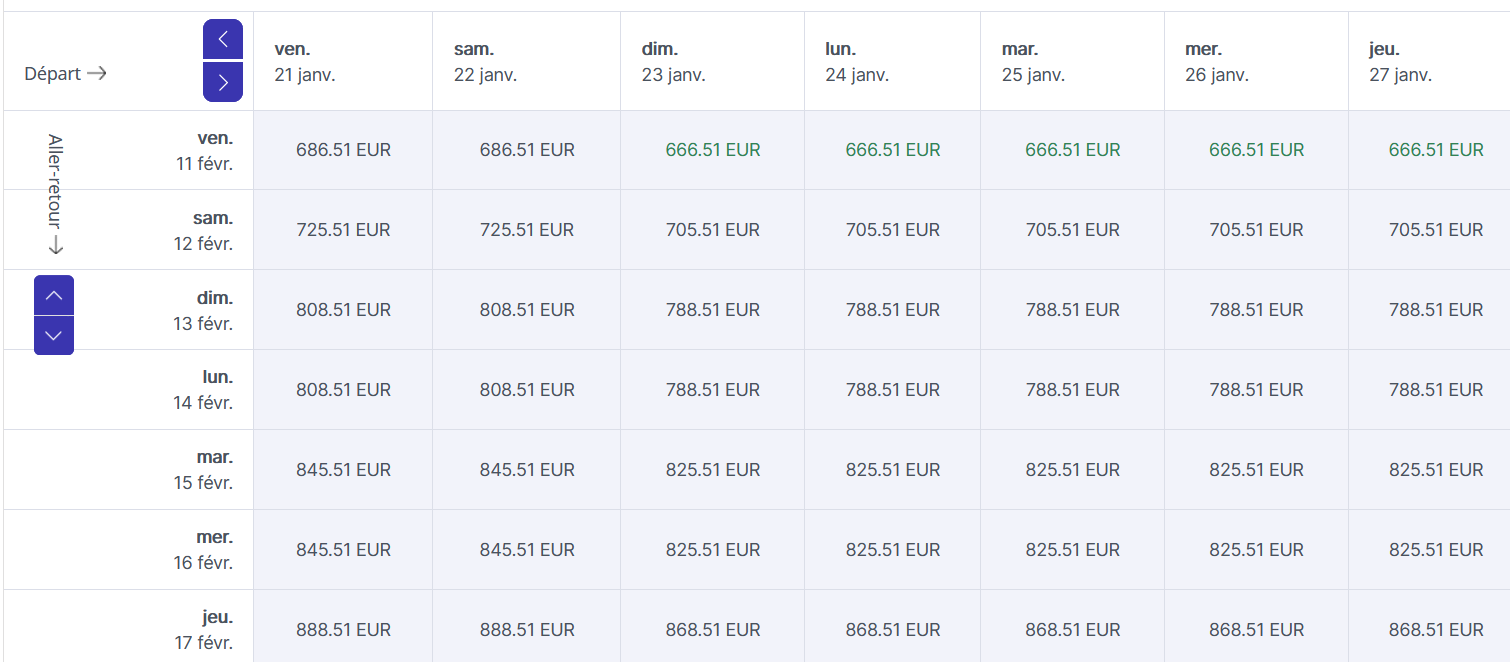Click the sam. 12 févr. row header
The height and width of the screenshot is (662, 1510).
point(203,230)
